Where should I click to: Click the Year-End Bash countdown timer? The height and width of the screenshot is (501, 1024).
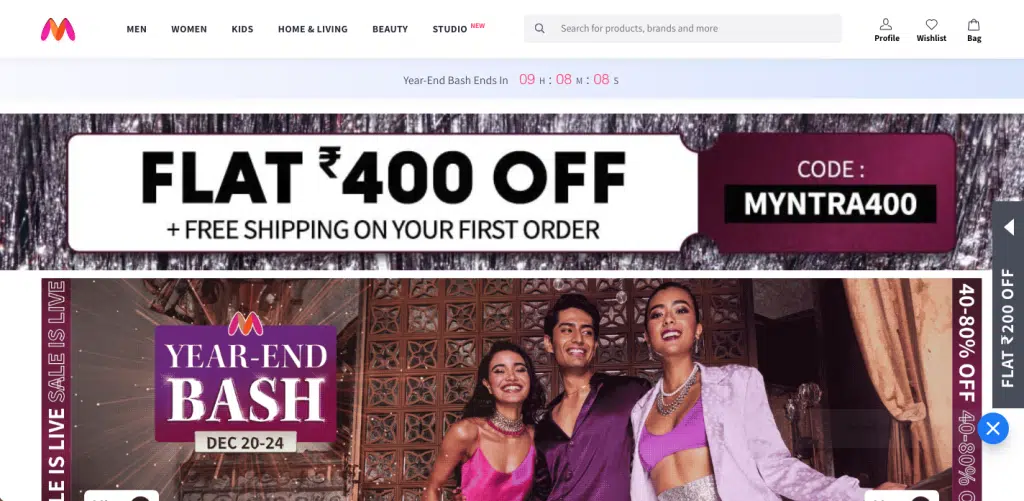coord(511,80)
